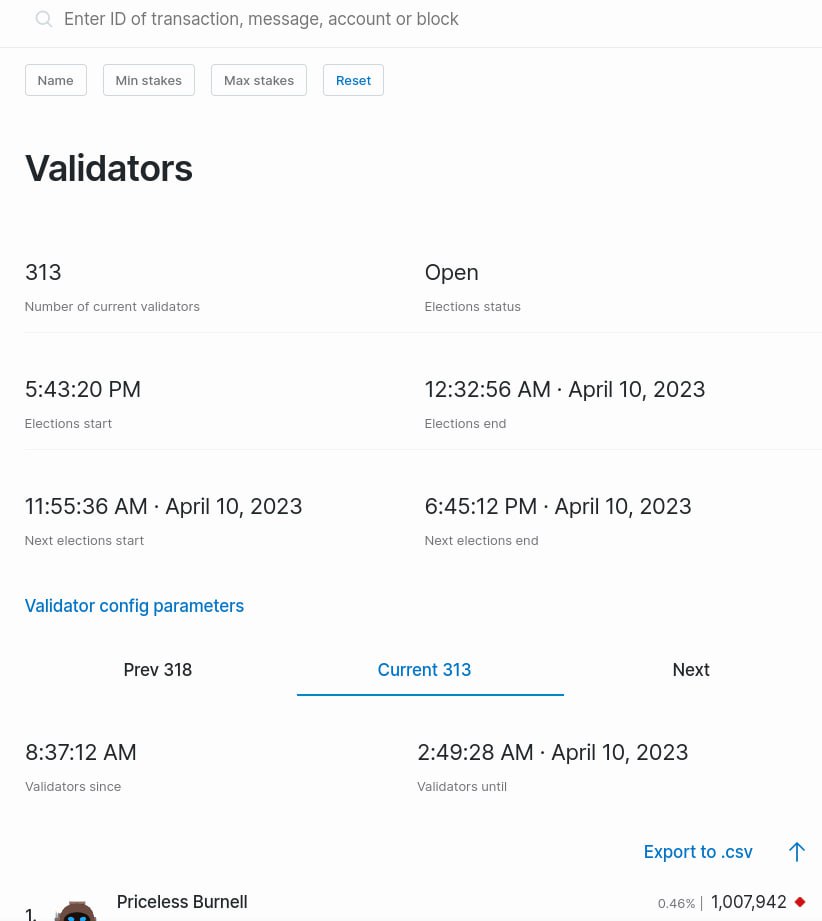Sort by Min stakes

pos(149,80)
